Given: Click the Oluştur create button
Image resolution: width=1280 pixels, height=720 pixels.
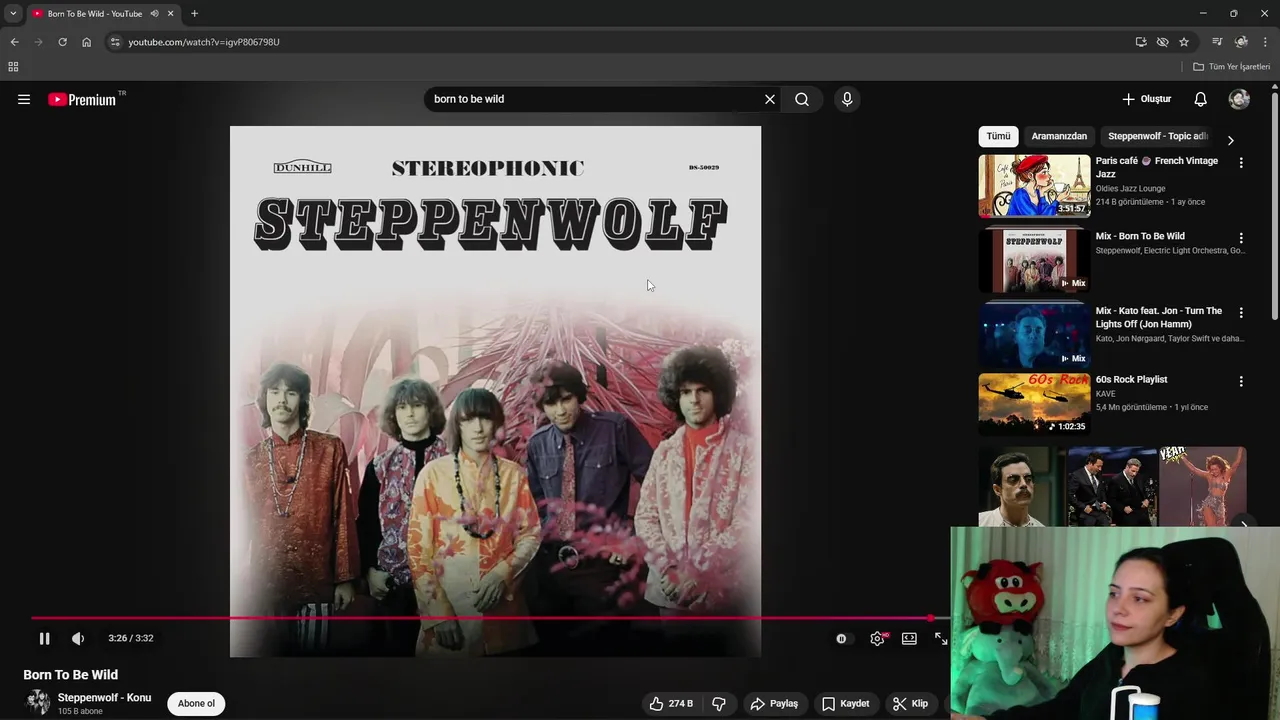Looking at the screenshot, I should [1146, 99].
